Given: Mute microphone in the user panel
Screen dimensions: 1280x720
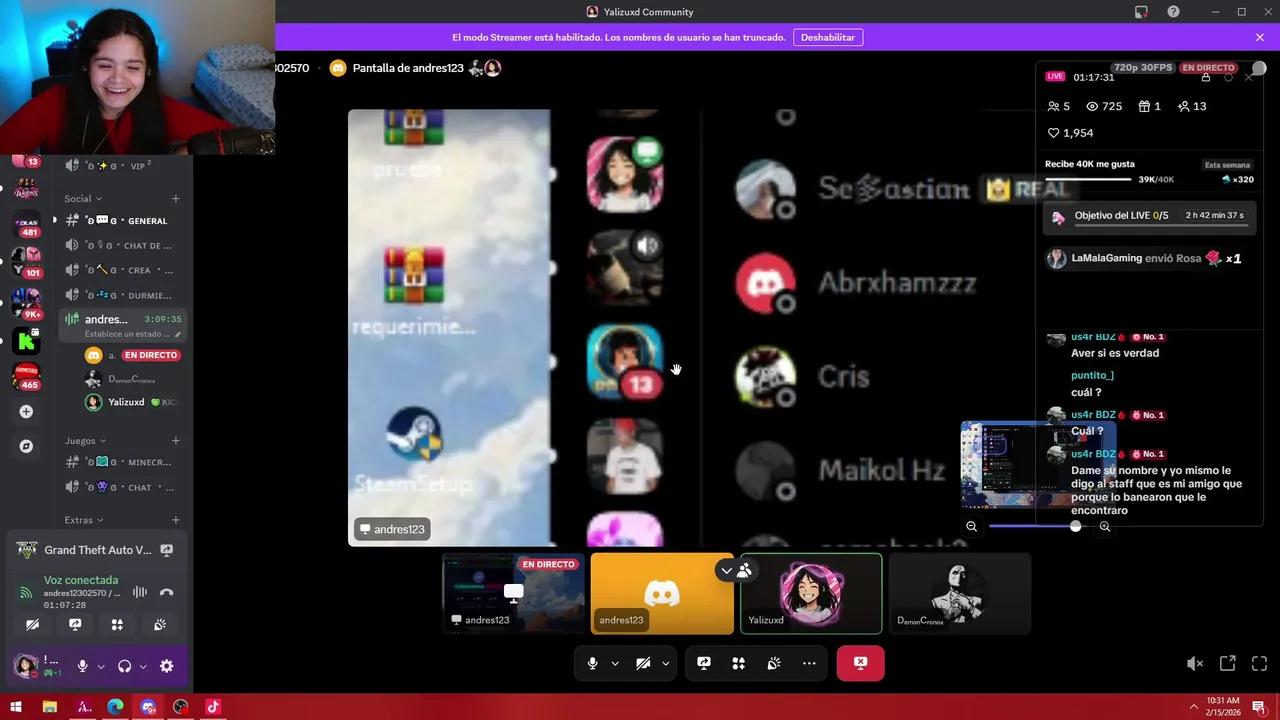Looking at the screenshot, I should point(83,666).
